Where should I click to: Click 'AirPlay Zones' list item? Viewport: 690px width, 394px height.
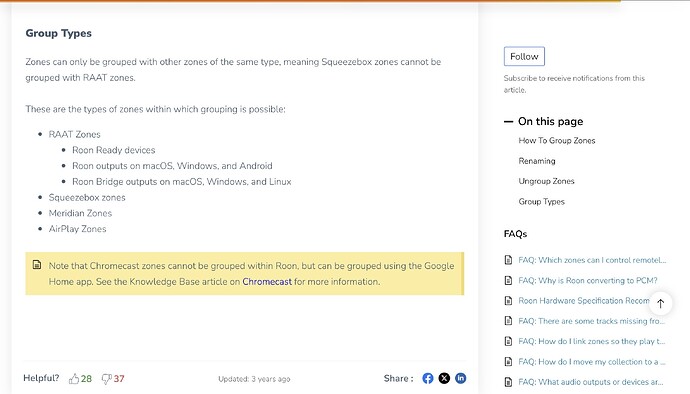pos(77,229)
